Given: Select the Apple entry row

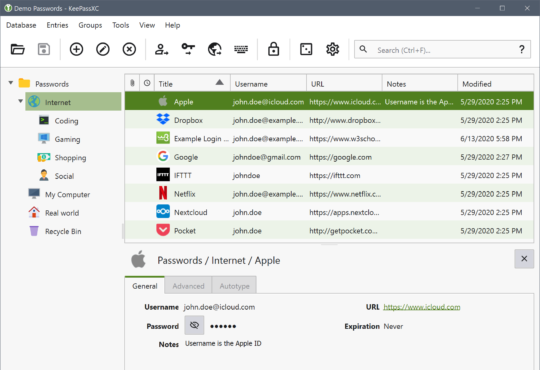Looking at the screenshot, I should tap(329, 101).
